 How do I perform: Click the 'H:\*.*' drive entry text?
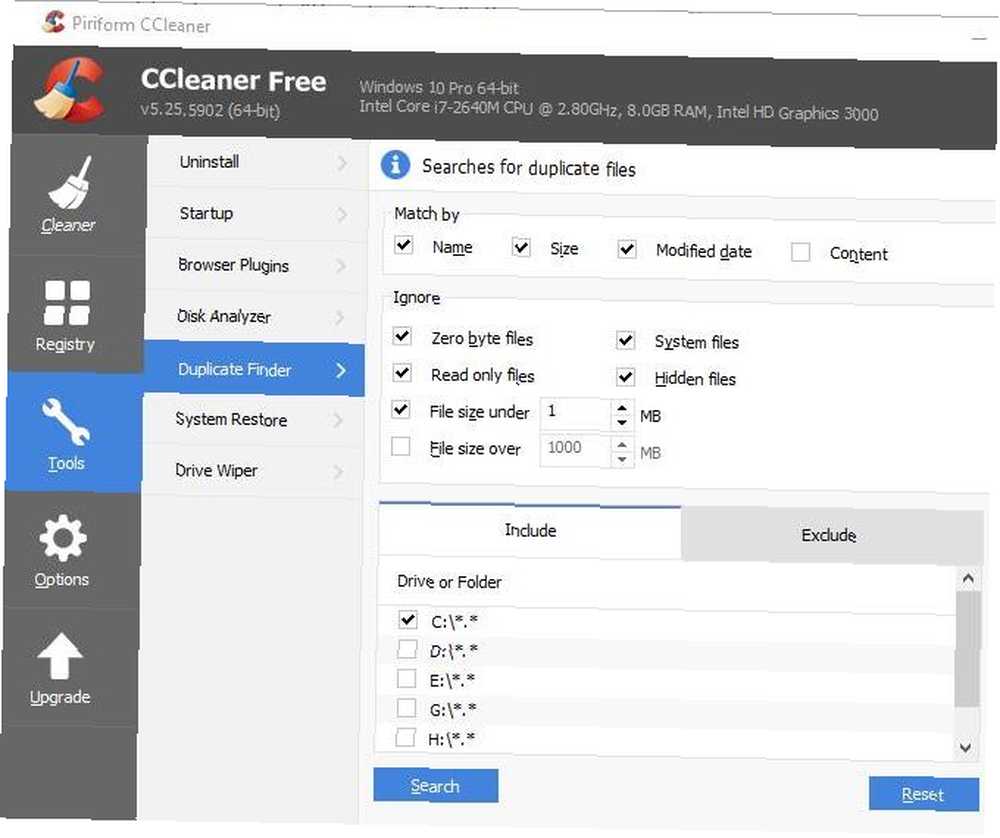click(452, 739)
